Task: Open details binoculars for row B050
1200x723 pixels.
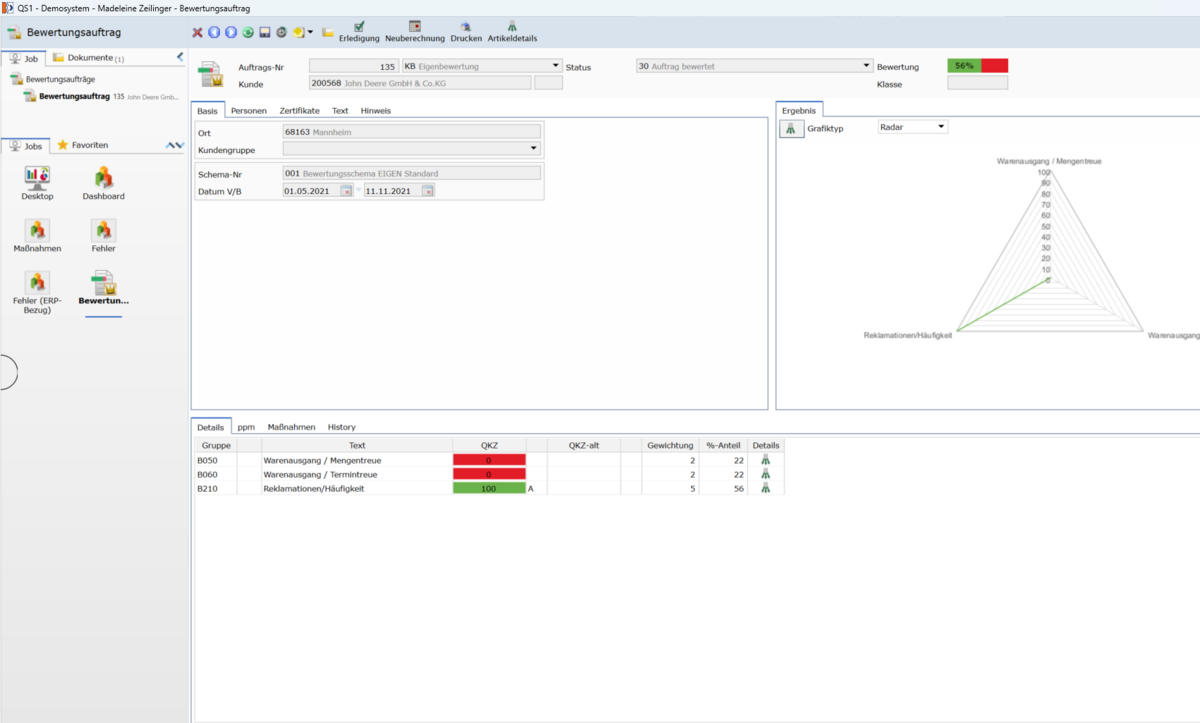Action: 766,460
